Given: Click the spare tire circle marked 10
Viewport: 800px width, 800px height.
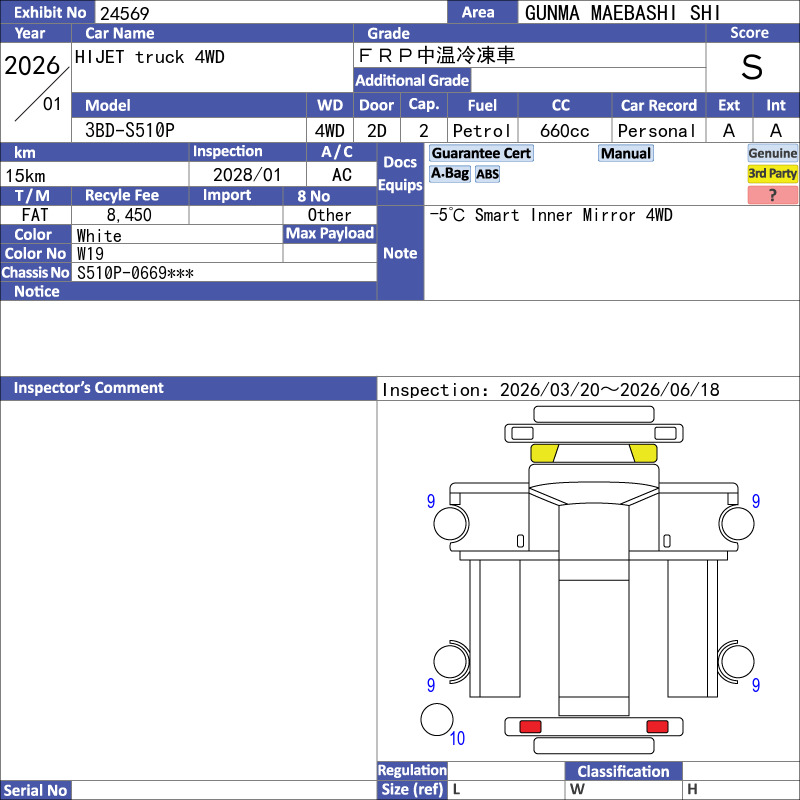Looking at the screenshot, I should pos(437,719).
